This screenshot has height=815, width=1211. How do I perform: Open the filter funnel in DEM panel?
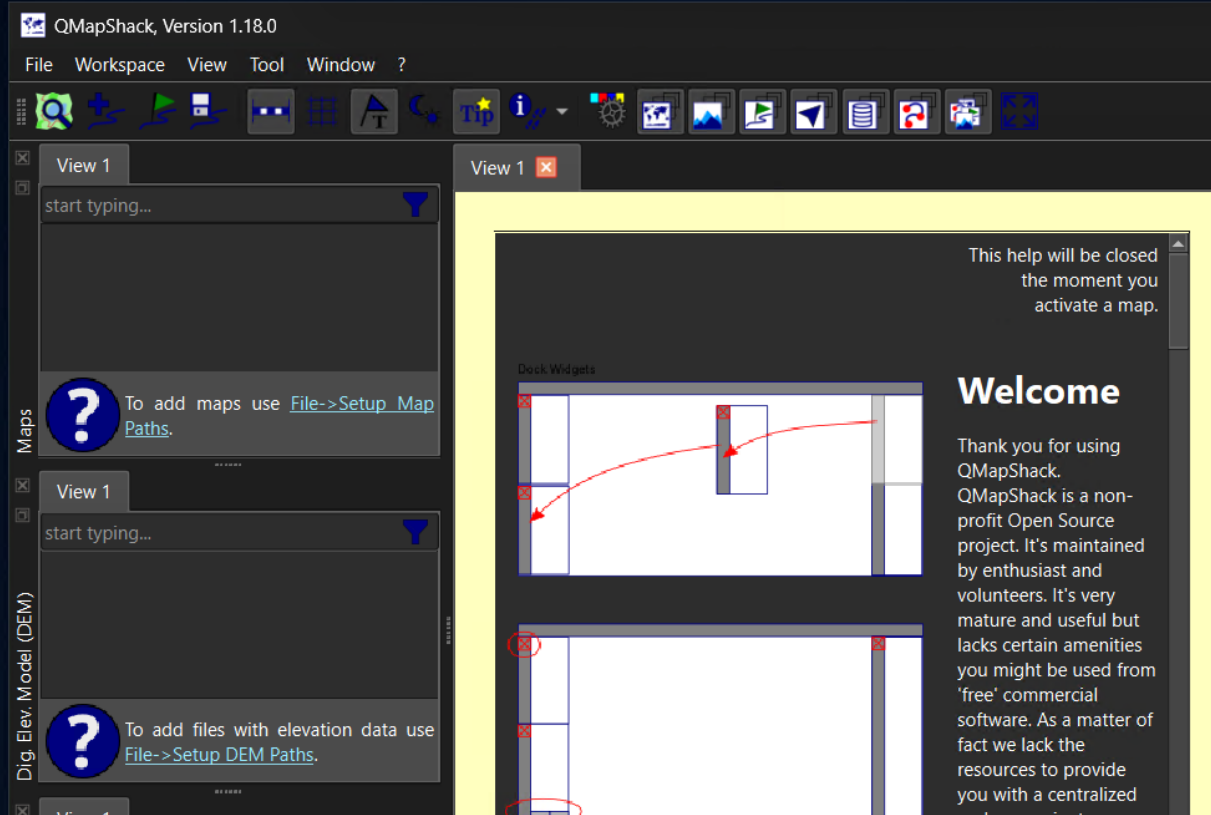[x=416, y=532]
